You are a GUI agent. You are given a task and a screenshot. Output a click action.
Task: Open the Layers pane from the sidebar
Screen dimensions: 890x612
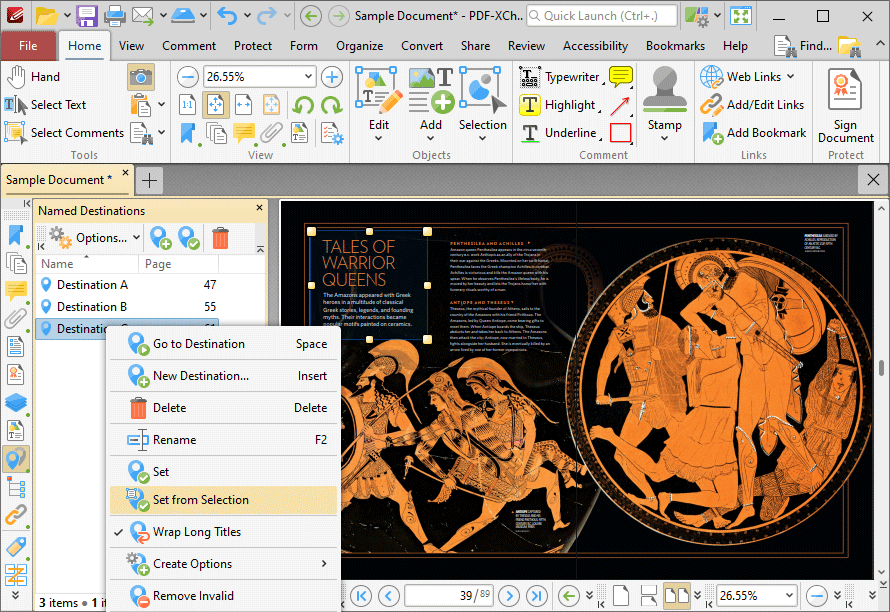pos(15,403)
